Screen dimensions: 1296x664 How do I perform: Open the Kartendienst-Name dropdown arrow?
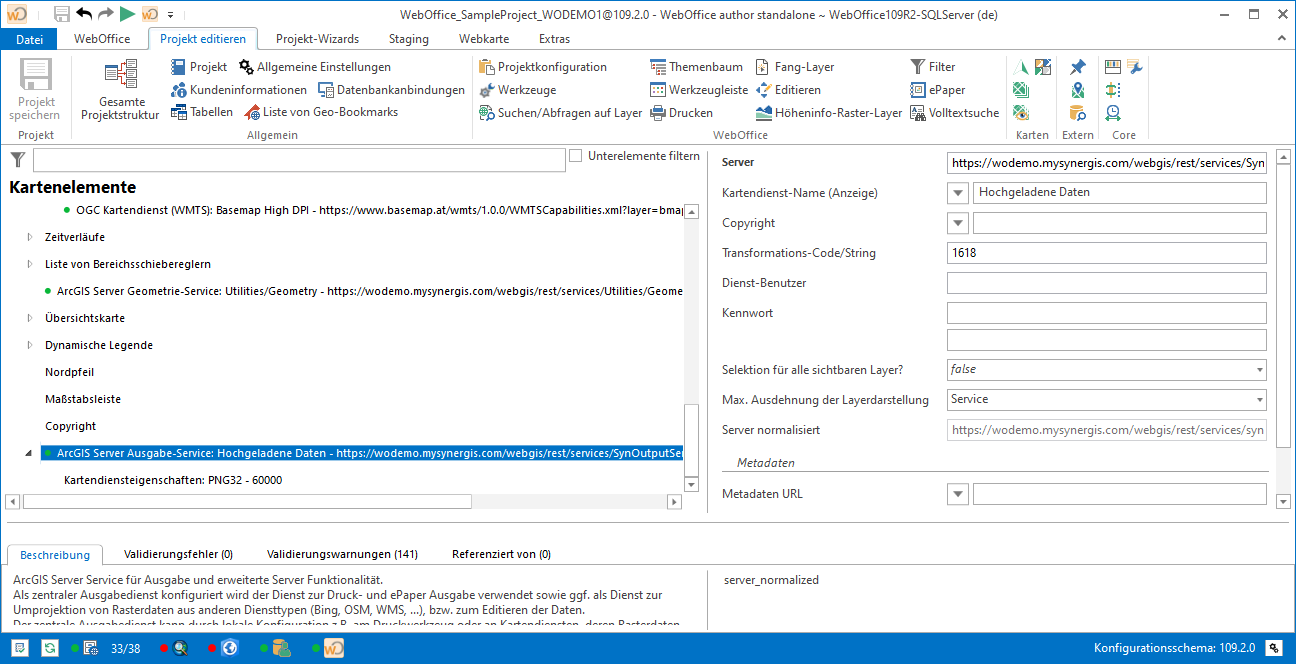pos(957,192)
